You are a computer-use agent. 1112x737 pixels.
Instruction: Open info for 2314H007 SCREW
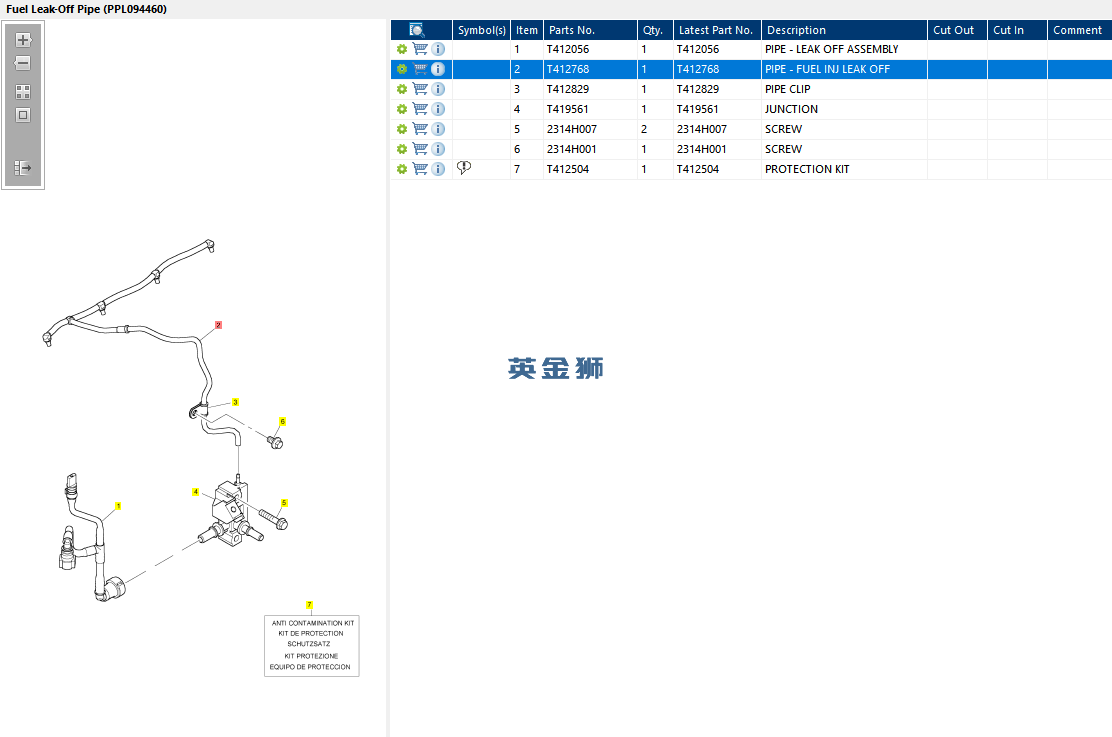438,128
